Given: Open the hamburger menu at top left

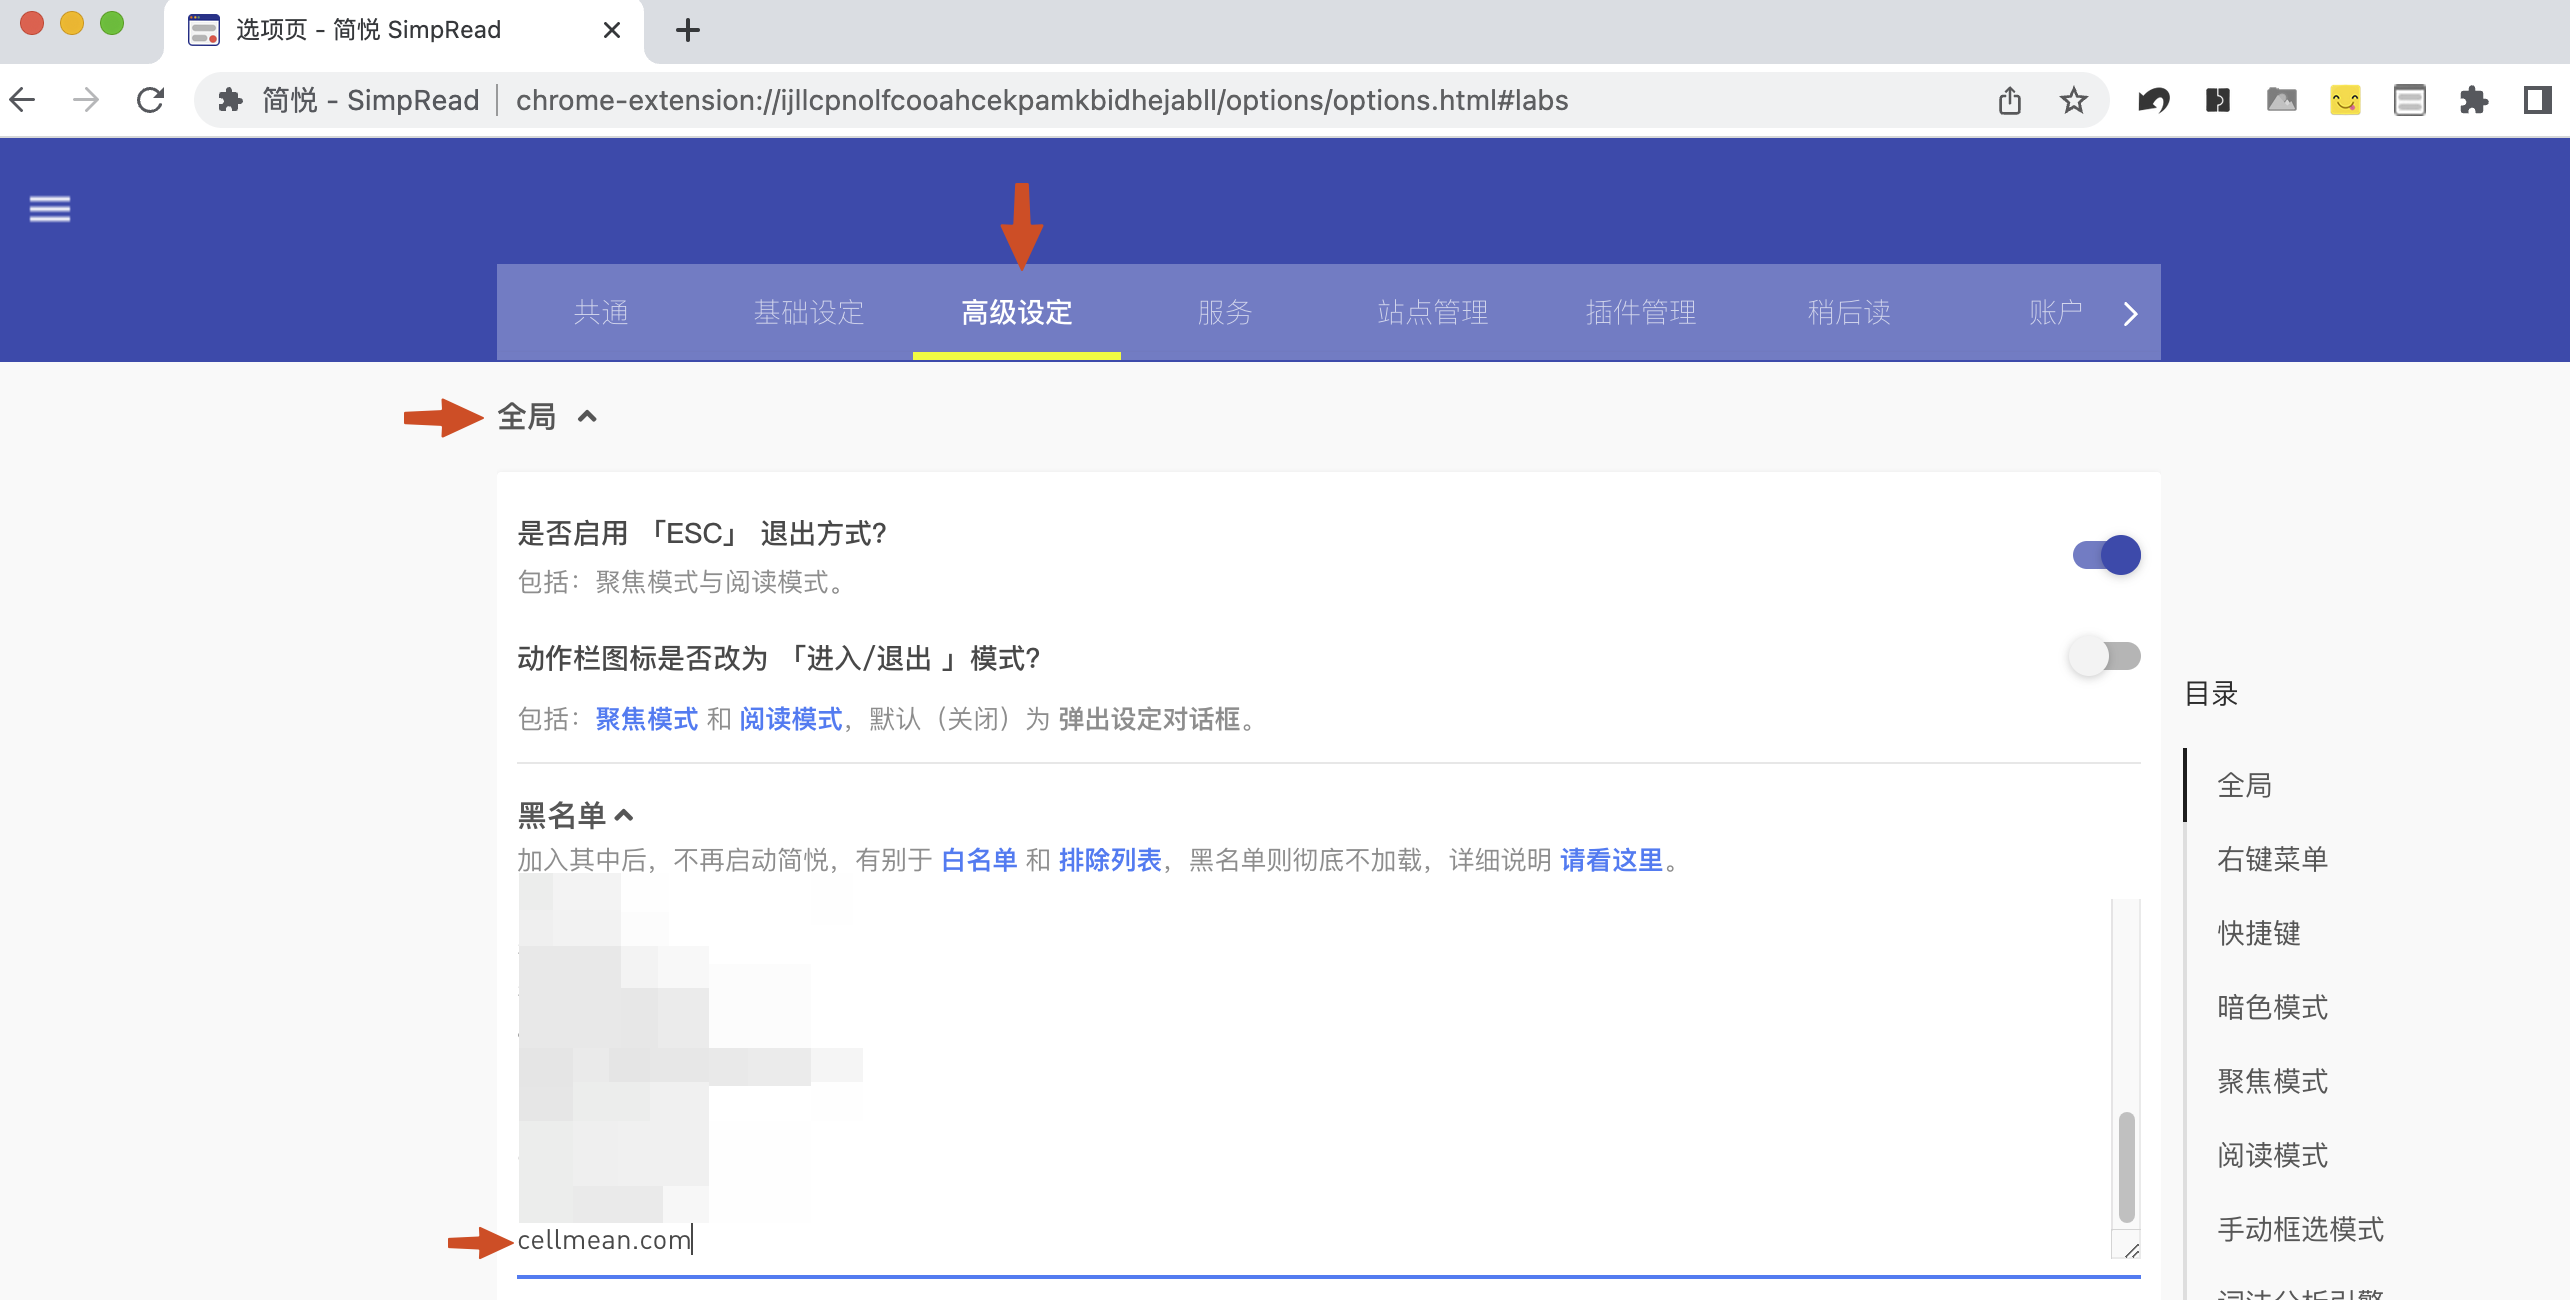Looking at the screenshot, I should tap(48, 209).
